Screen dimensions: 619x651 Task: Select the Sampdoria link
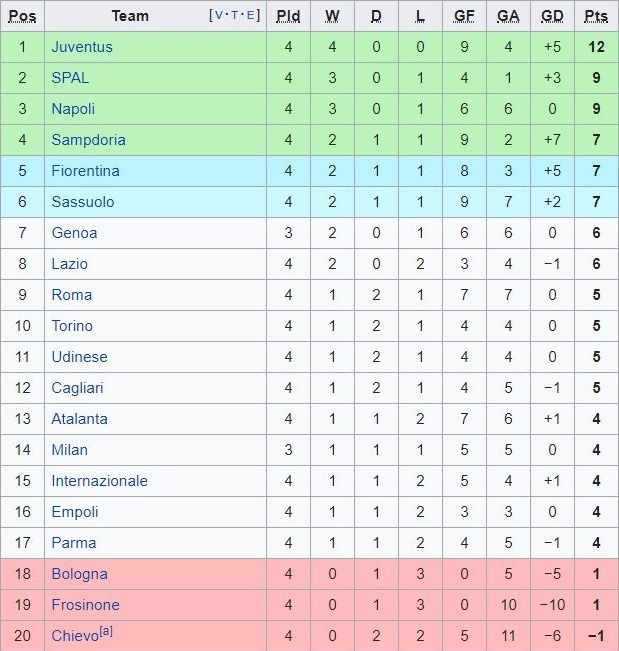click(88, 140)
